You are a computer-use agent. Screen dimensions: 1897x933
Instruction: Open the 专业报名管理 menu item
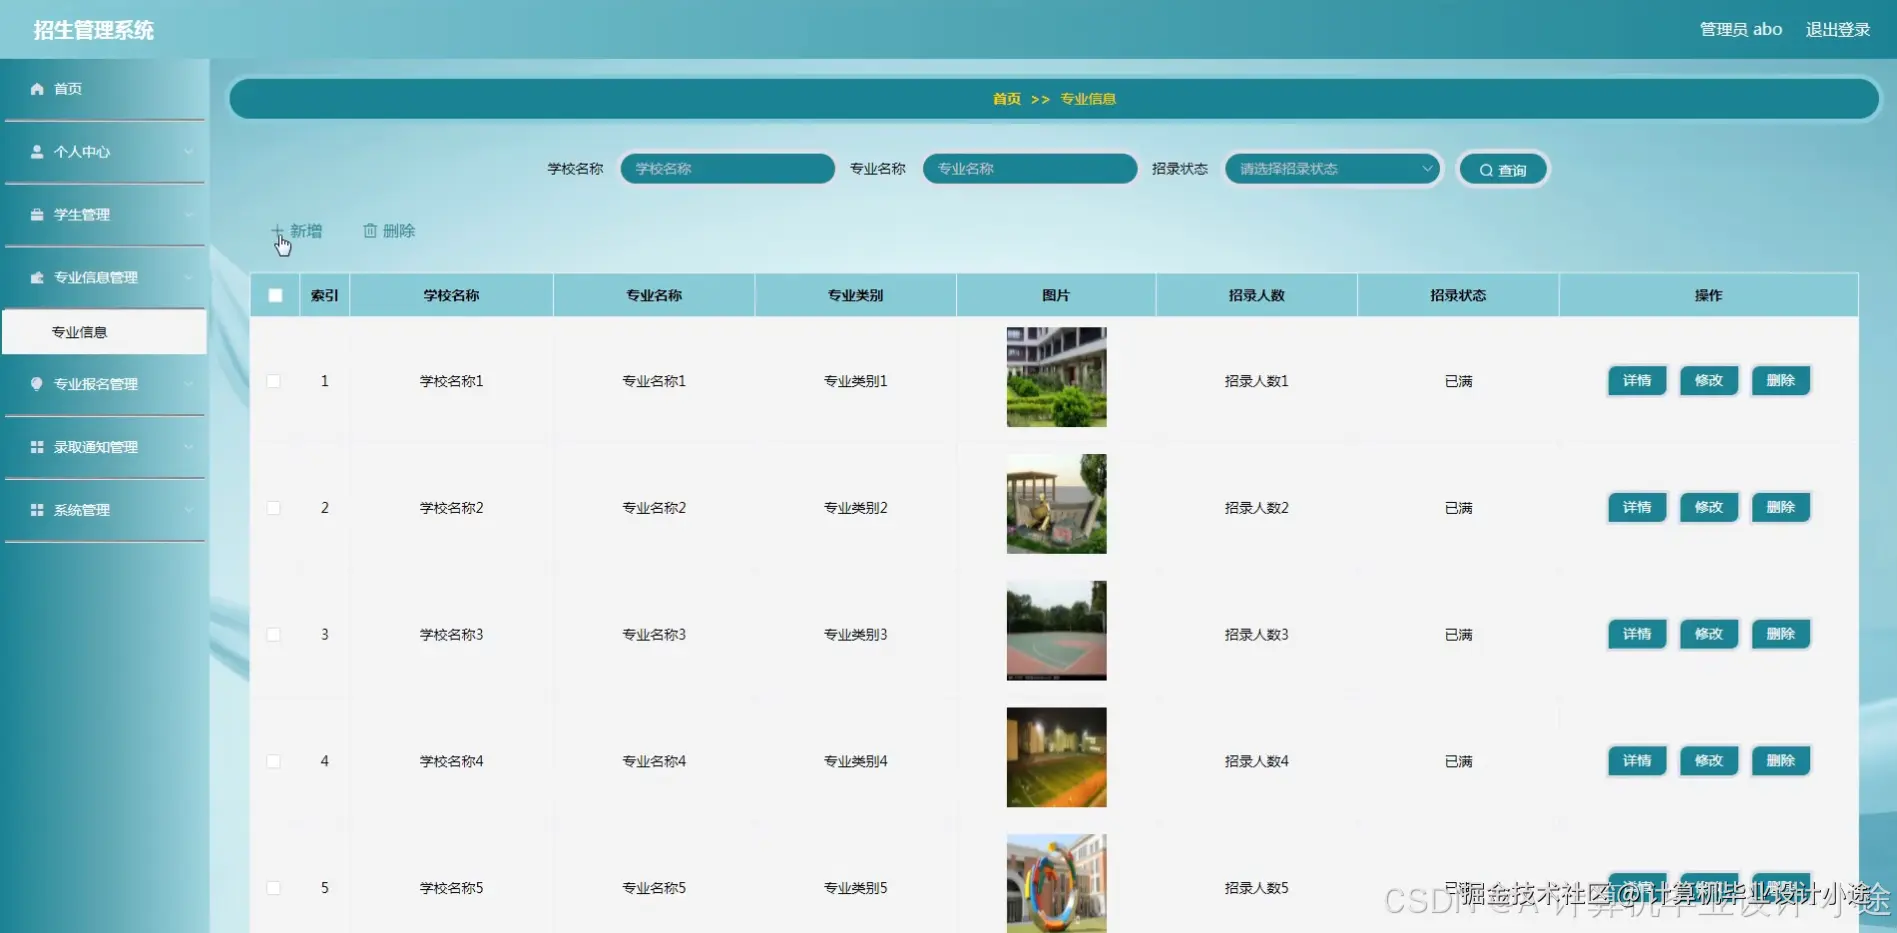104,384
